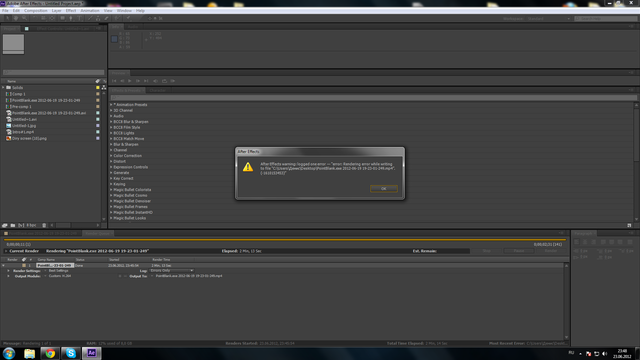
Task: Toggle audio mute in Preview panel
Action: (x=156, y=81)
